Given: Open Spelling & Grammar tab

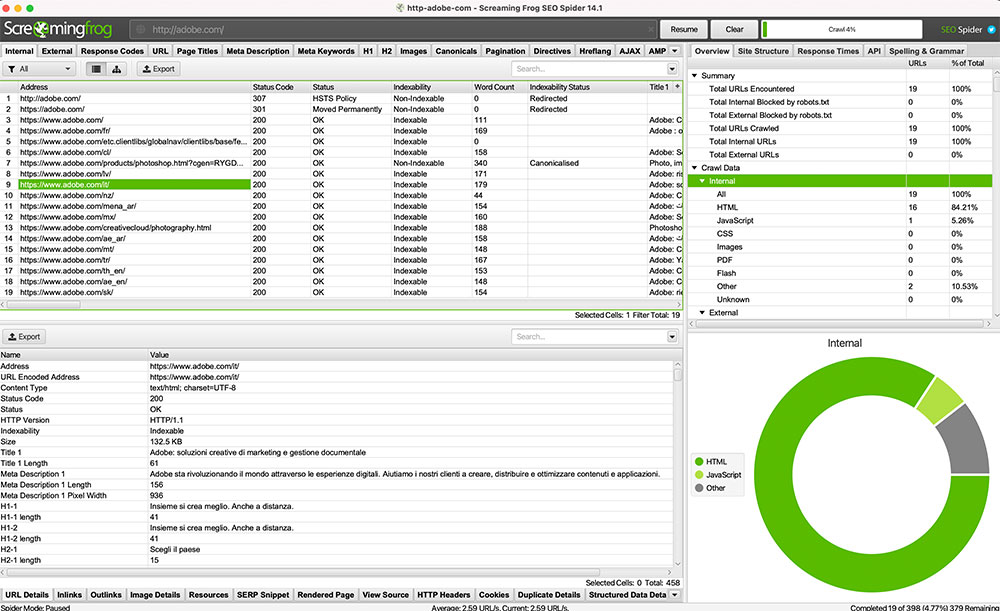Looking at the screenshot, I should tap(926, 51).
